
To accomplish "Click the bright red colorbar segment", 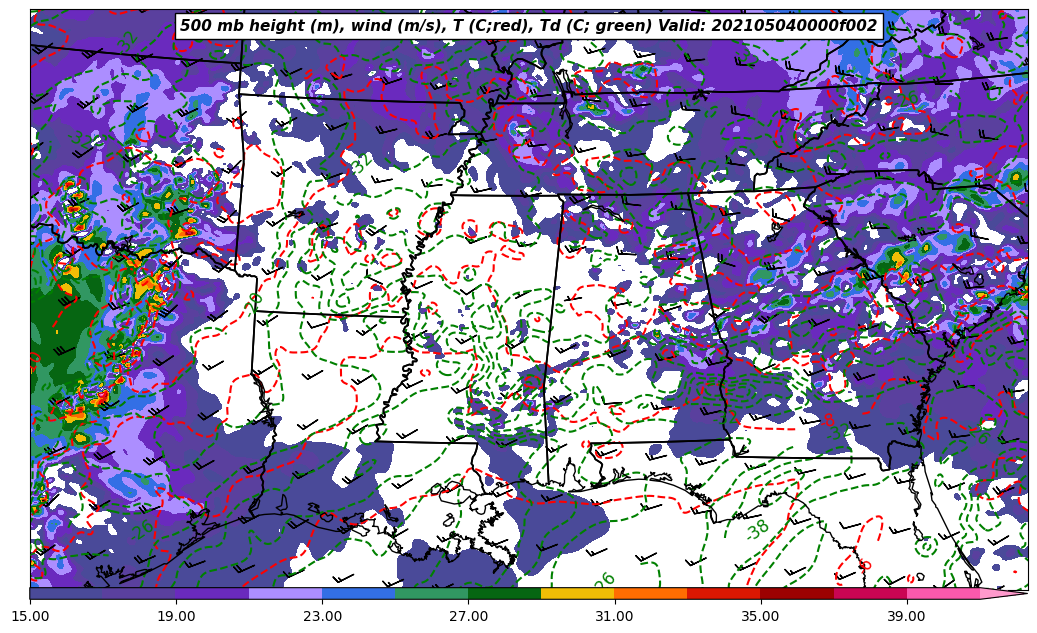I will click(723, 593).
